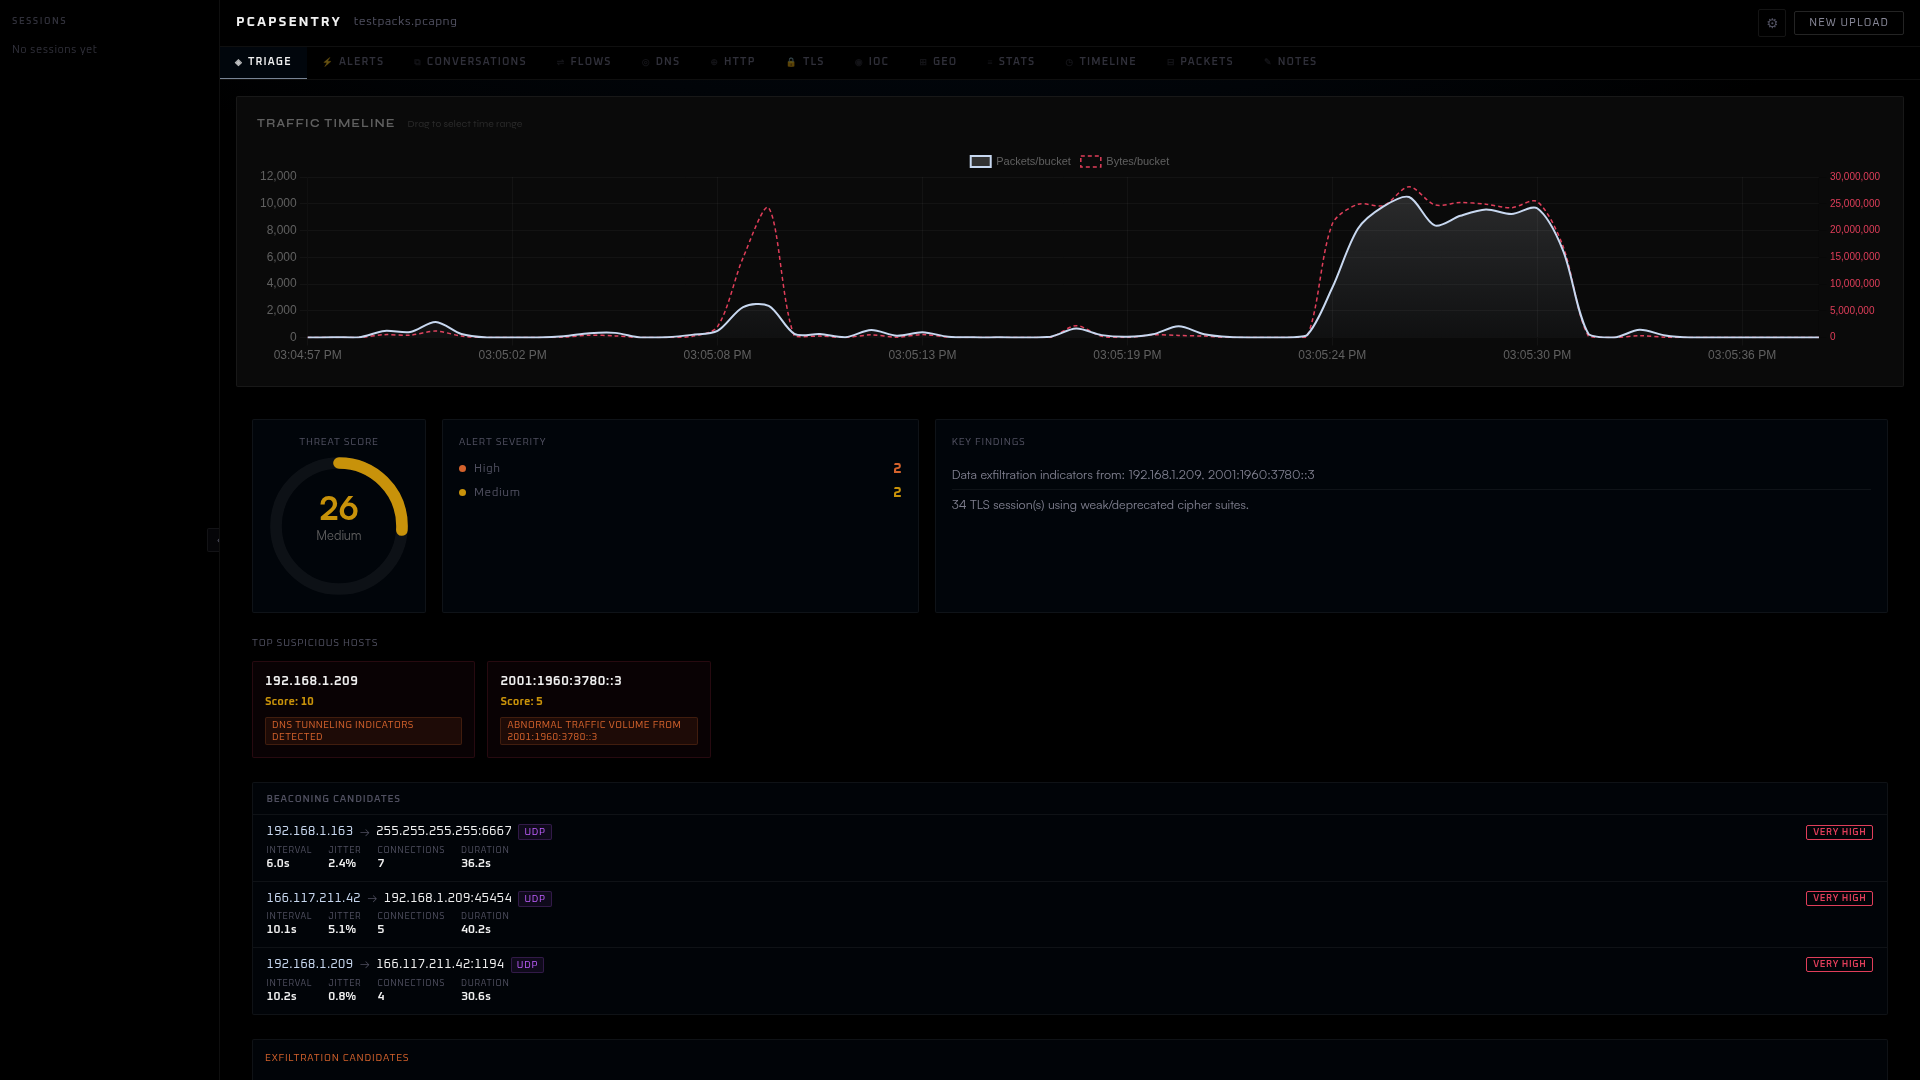Click the diamond Triage tab icon
The width and height of the screenshot is (1920, 1080).
tap(239, 62)
